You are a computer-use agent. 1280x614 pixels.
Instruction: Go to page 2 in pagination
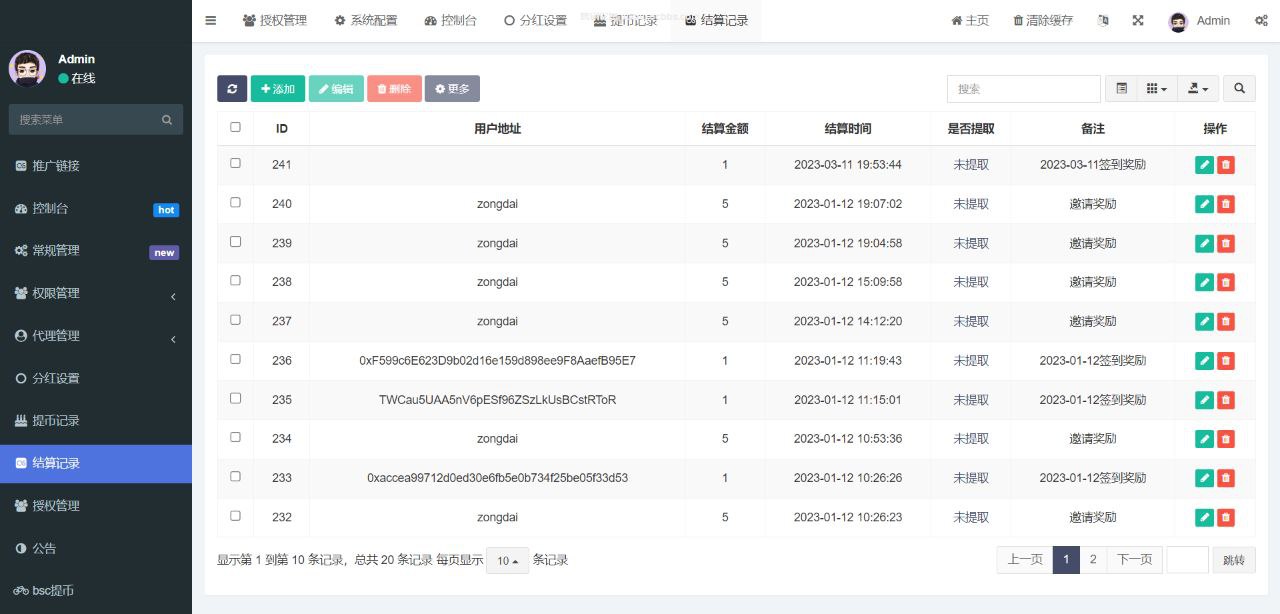pos(1092,560)
